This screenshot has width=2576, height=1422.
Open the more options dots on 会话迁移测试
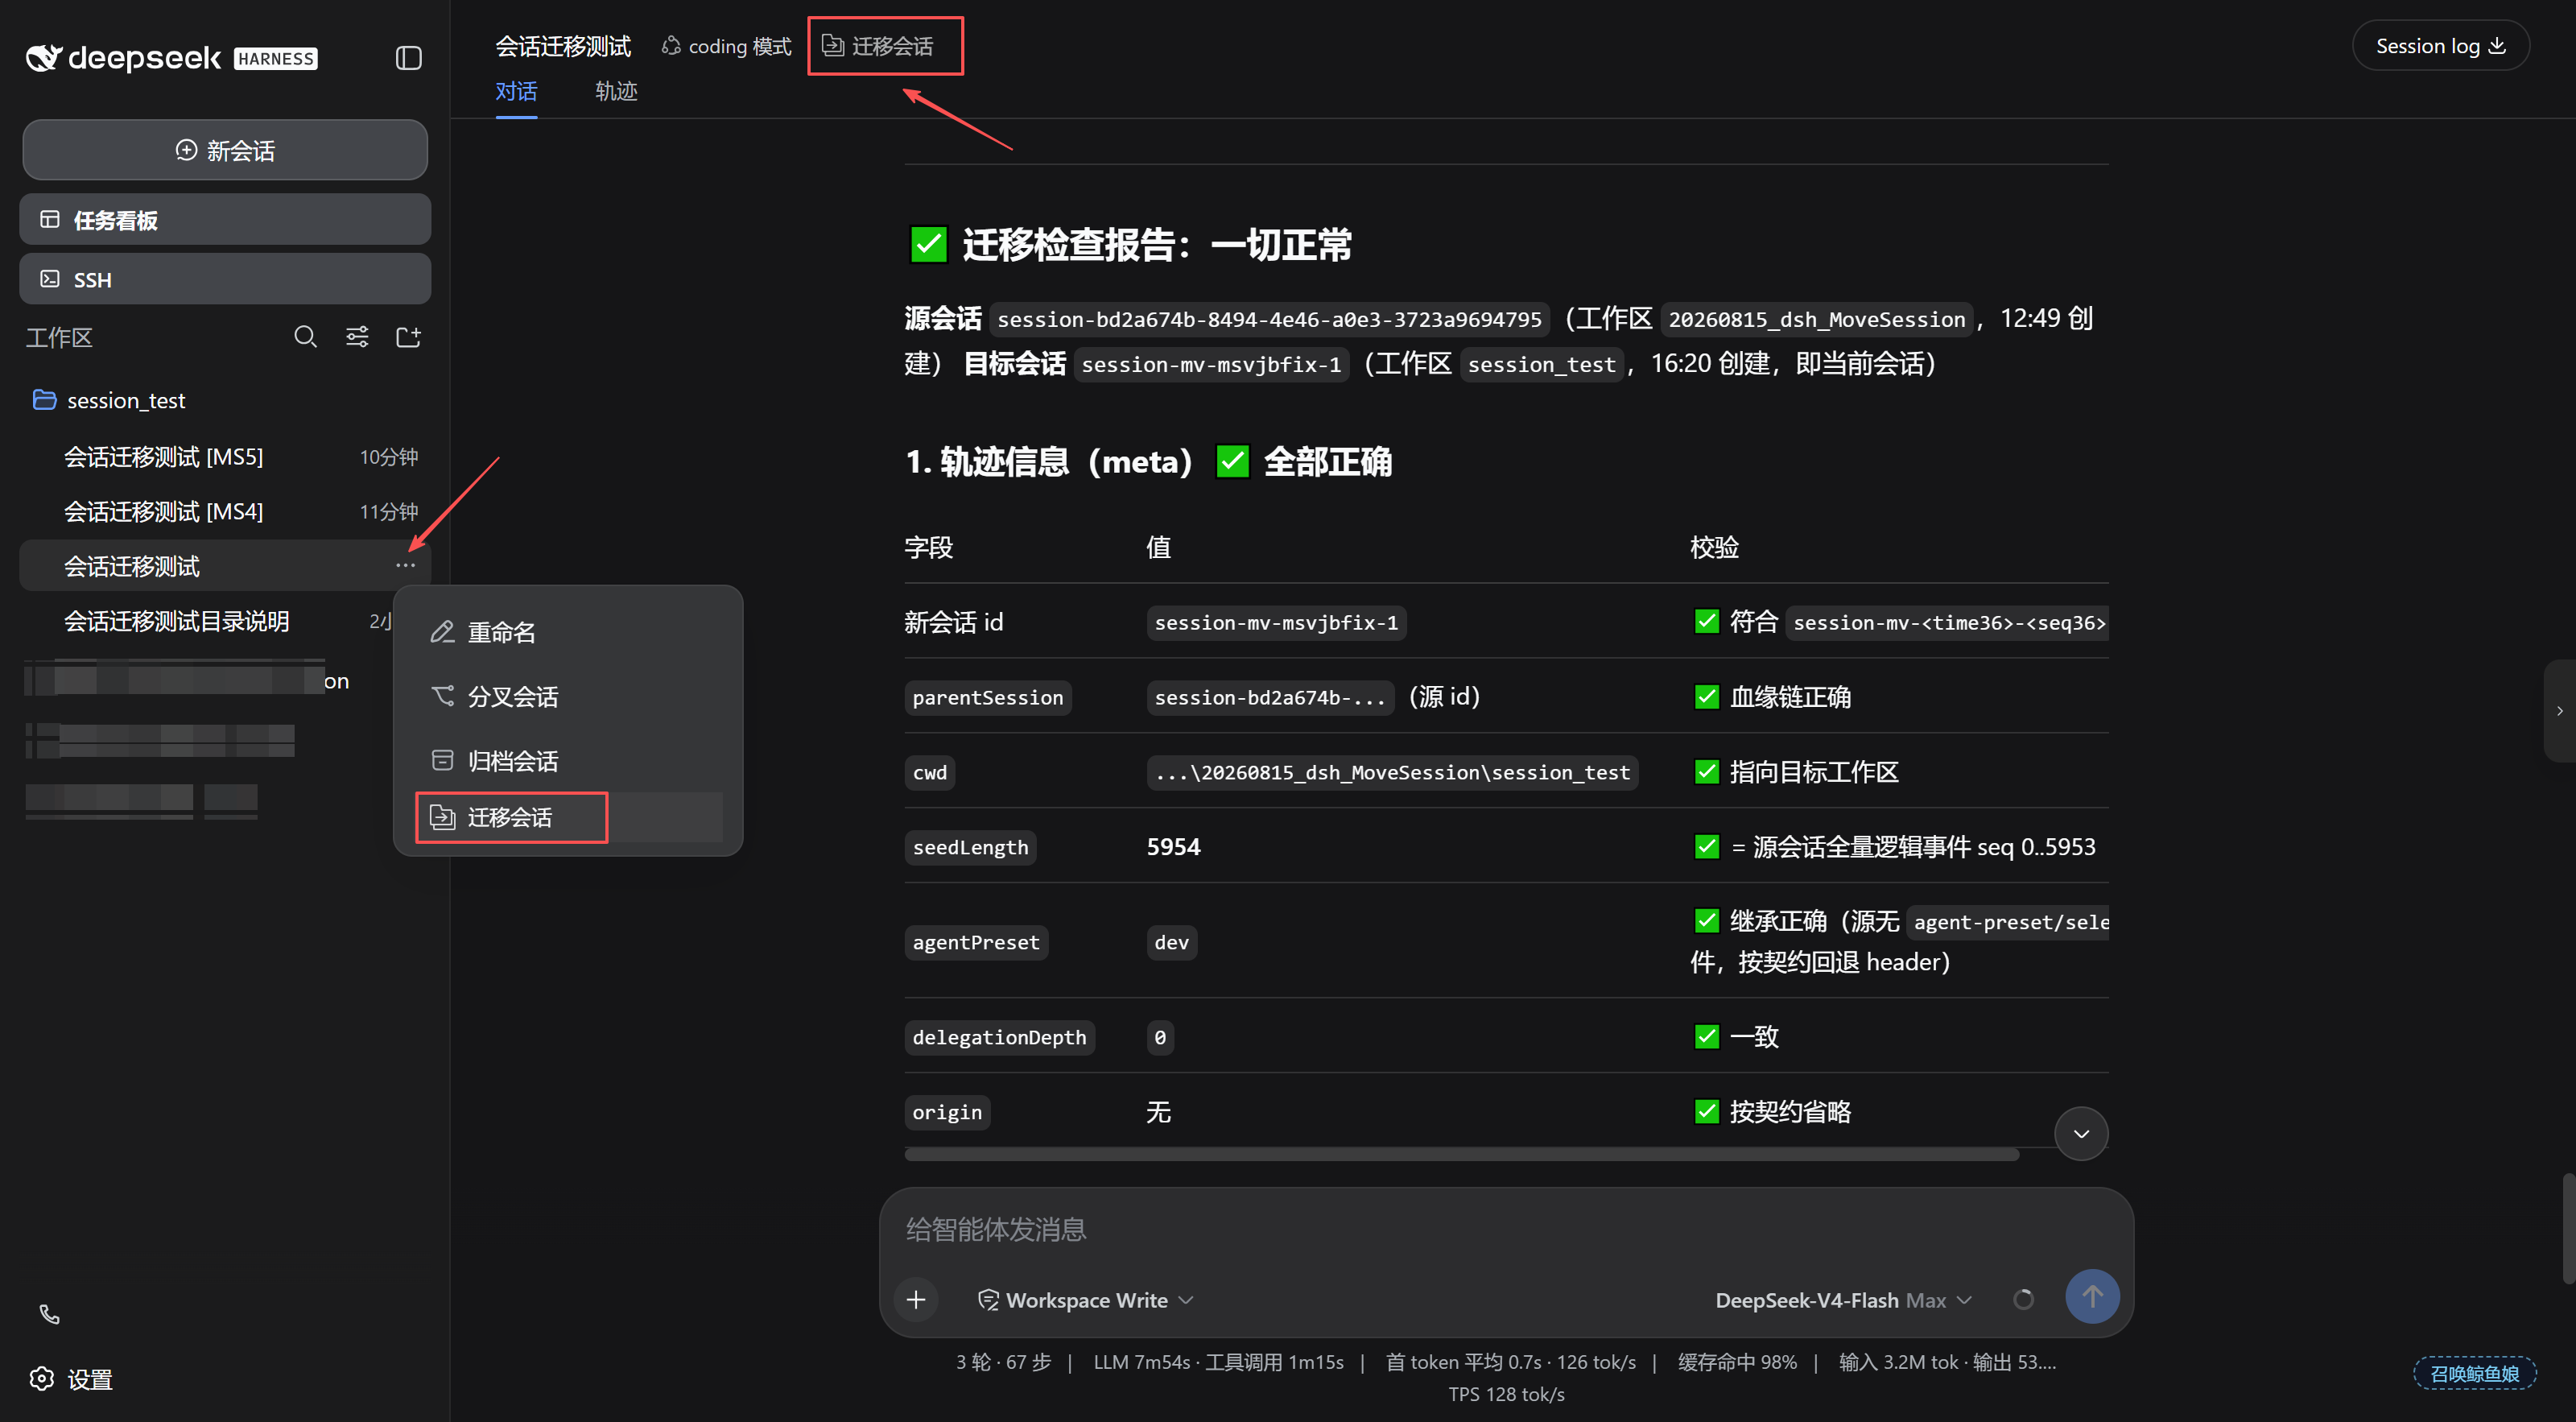pos(405,565)
